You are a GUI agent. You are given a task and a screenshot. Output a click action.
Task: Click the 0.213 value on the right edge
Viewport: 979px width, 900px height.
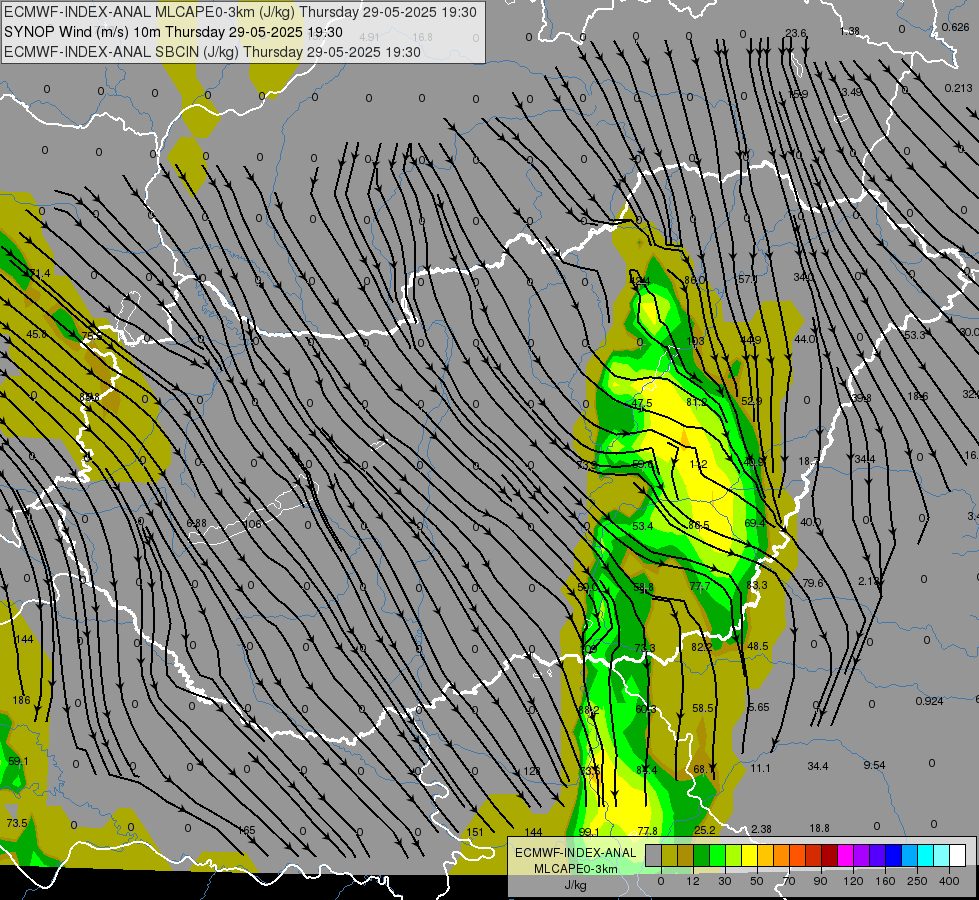(958, 88)
